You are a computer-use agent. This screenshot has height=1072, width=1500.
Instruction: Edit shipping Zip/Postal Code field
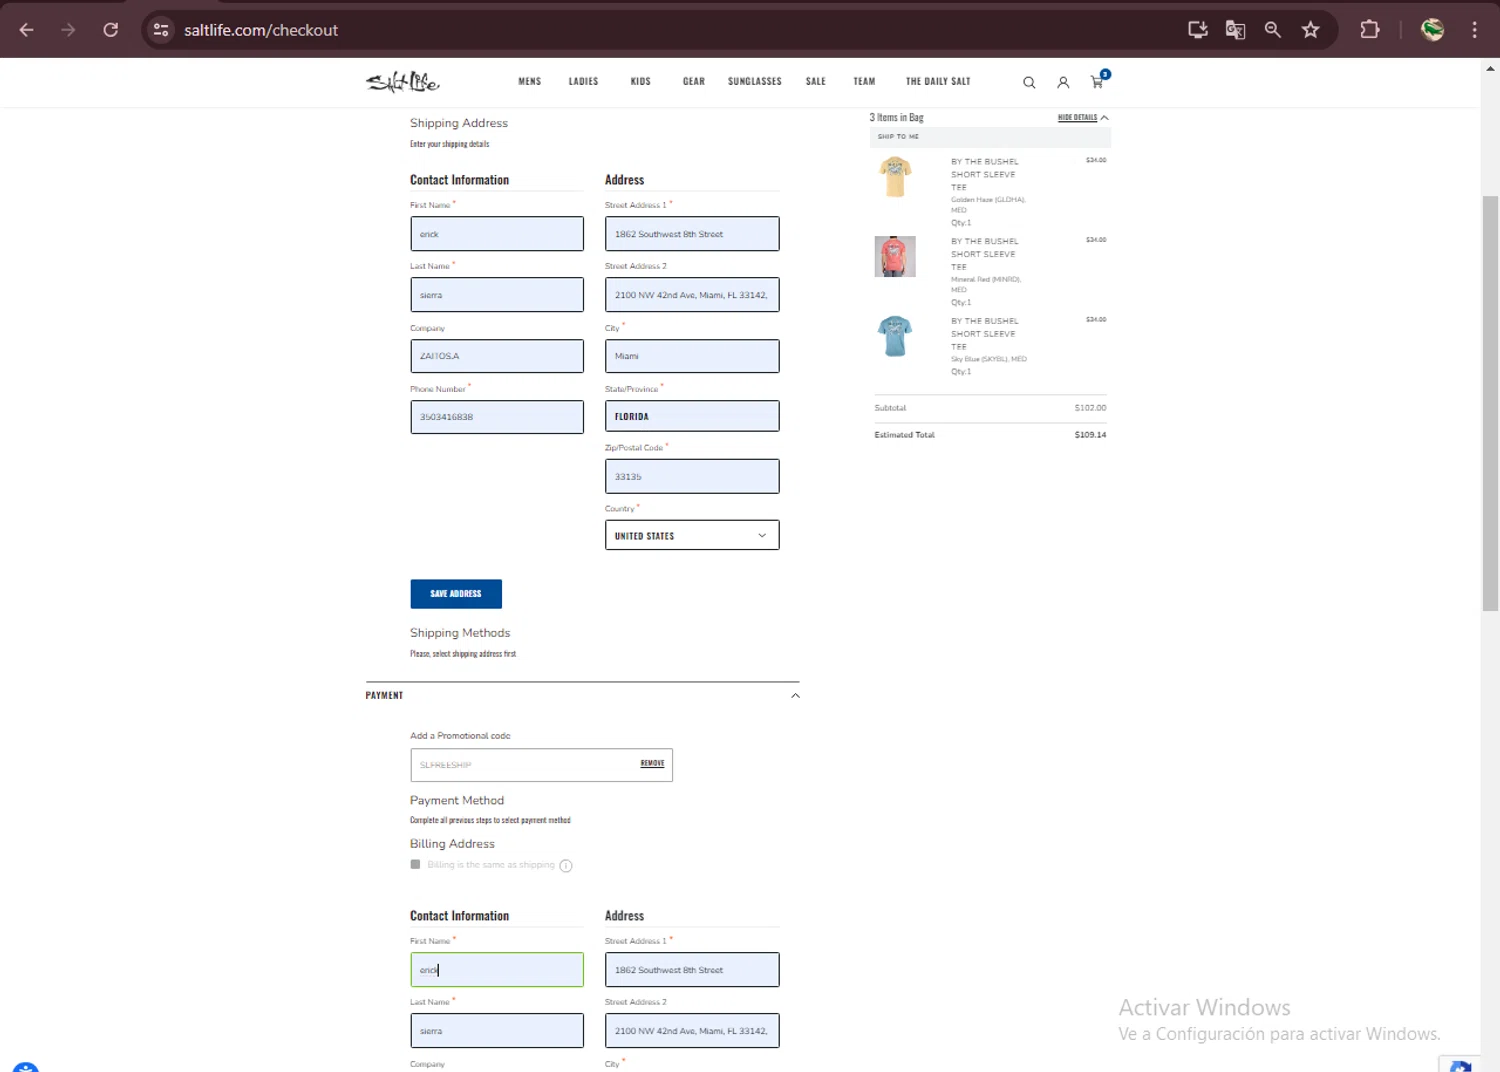click(692, 477)
